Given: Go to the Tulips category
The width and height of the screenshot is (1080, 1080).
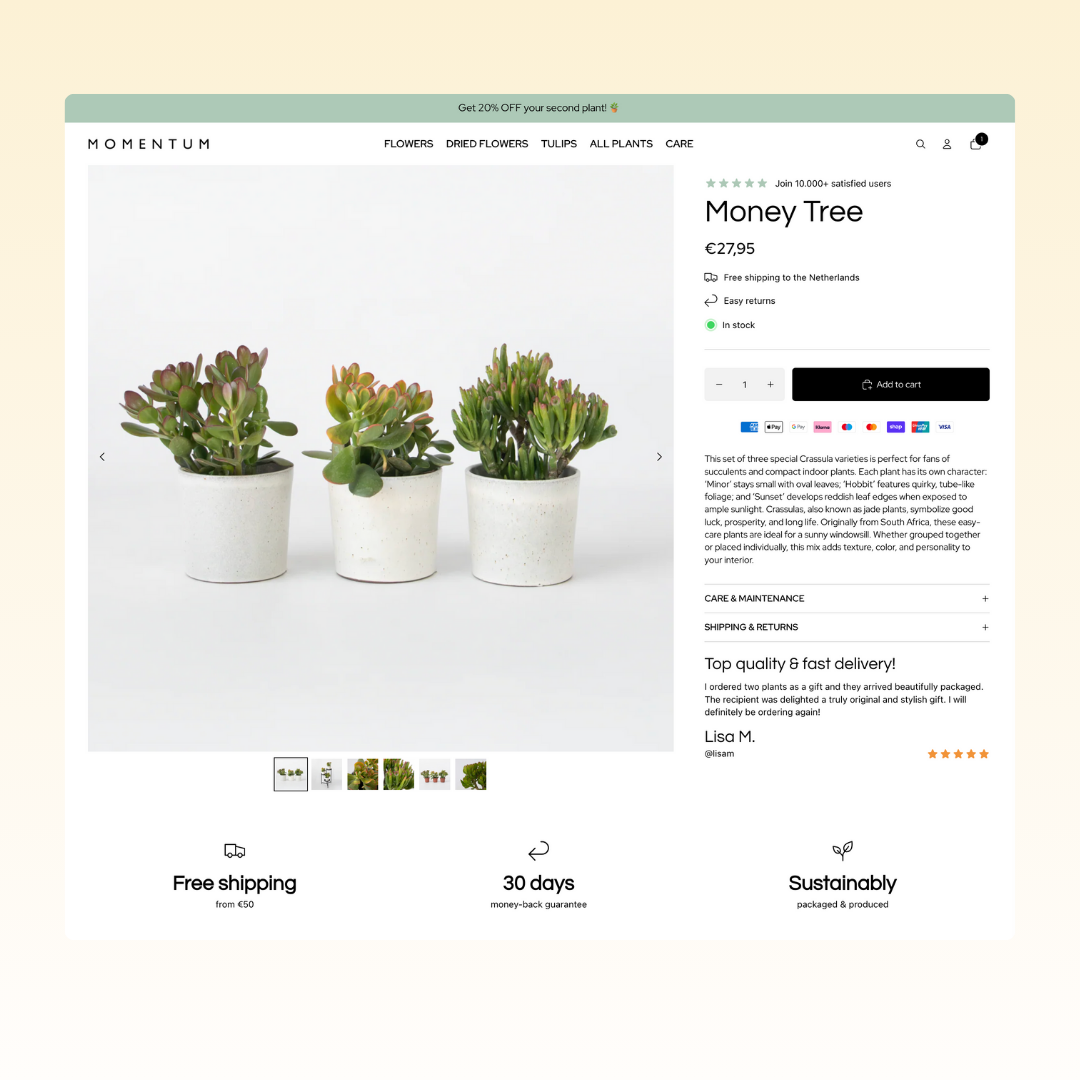Looking at the screenshot, I should coord(559,144).
